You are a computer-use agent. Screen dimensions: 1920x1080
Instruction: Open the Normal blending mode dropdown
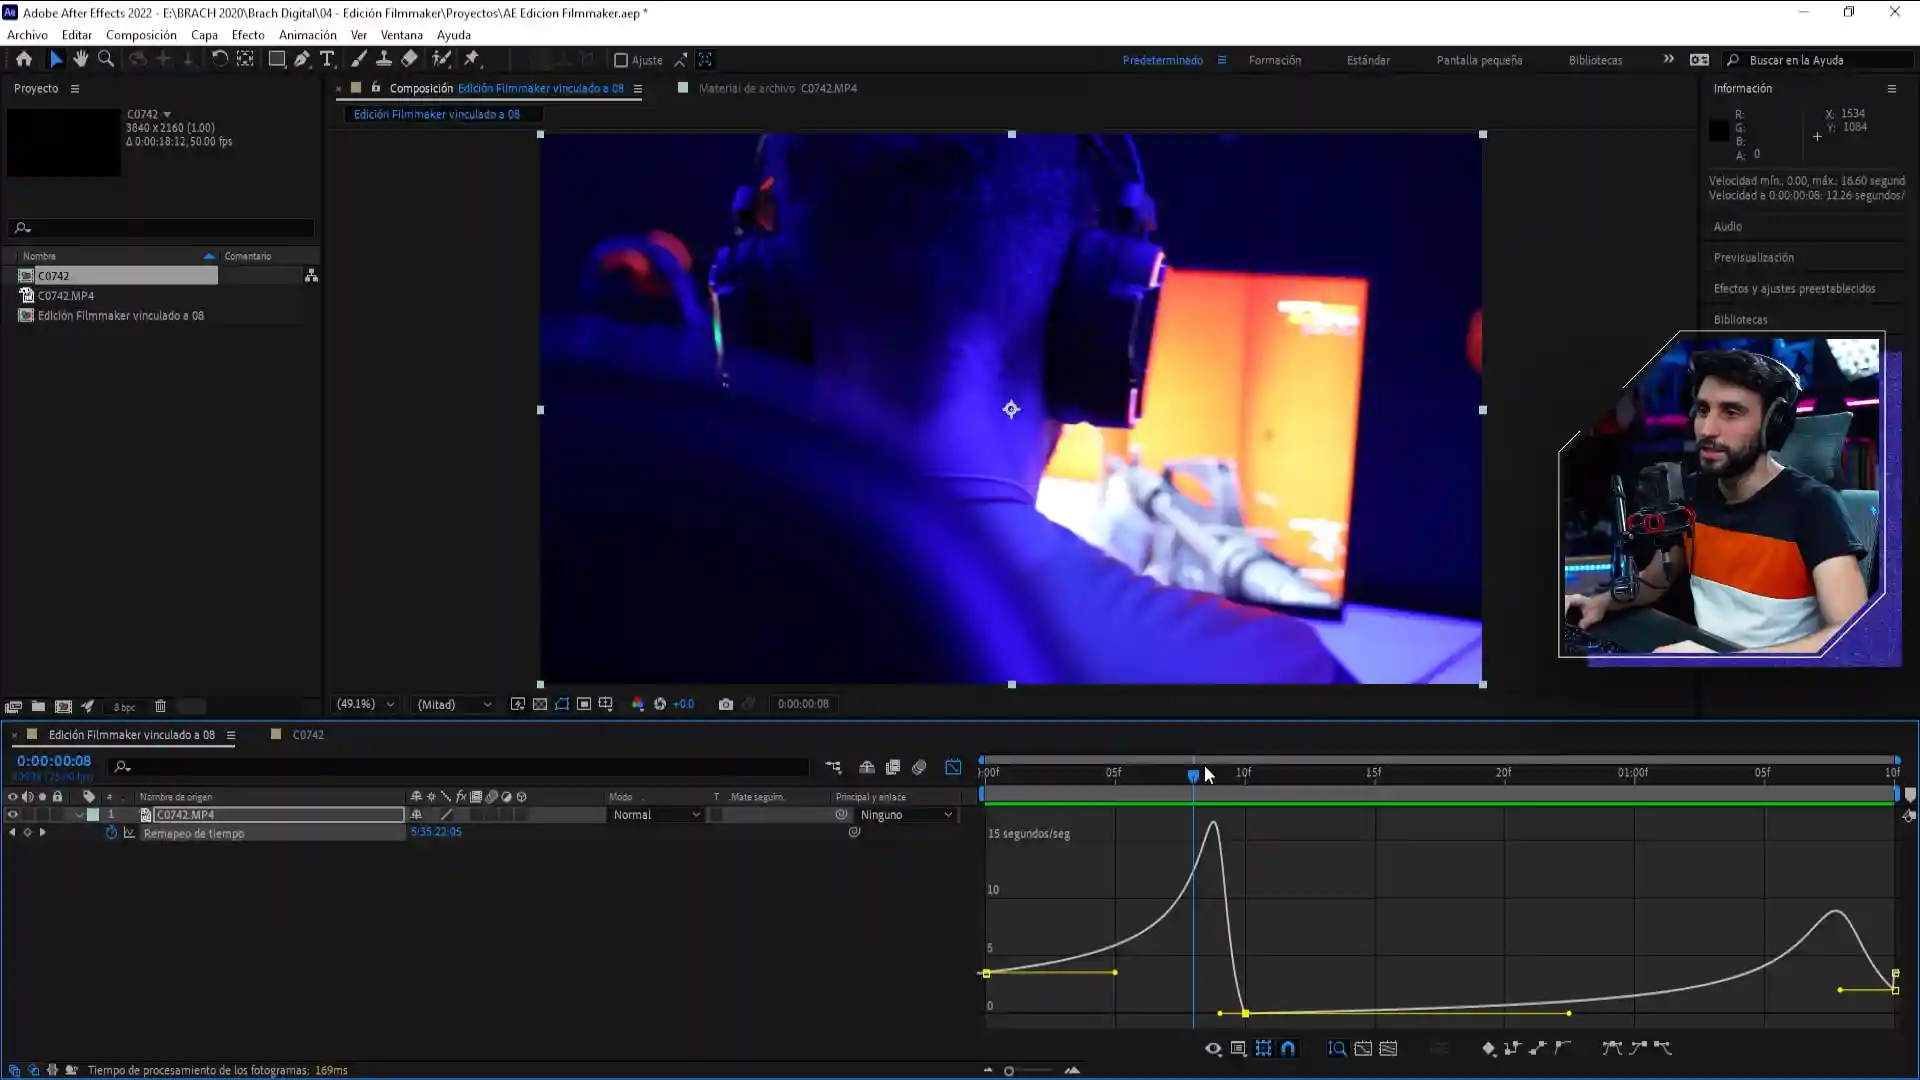click(x=657, y=815)
